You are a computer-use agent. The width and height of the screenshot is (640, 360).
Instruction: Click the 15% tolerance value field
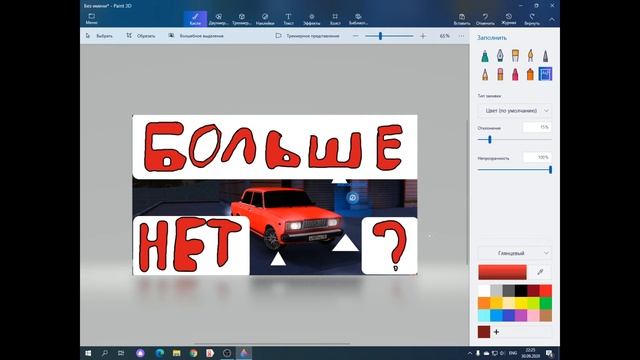(537, 127)
